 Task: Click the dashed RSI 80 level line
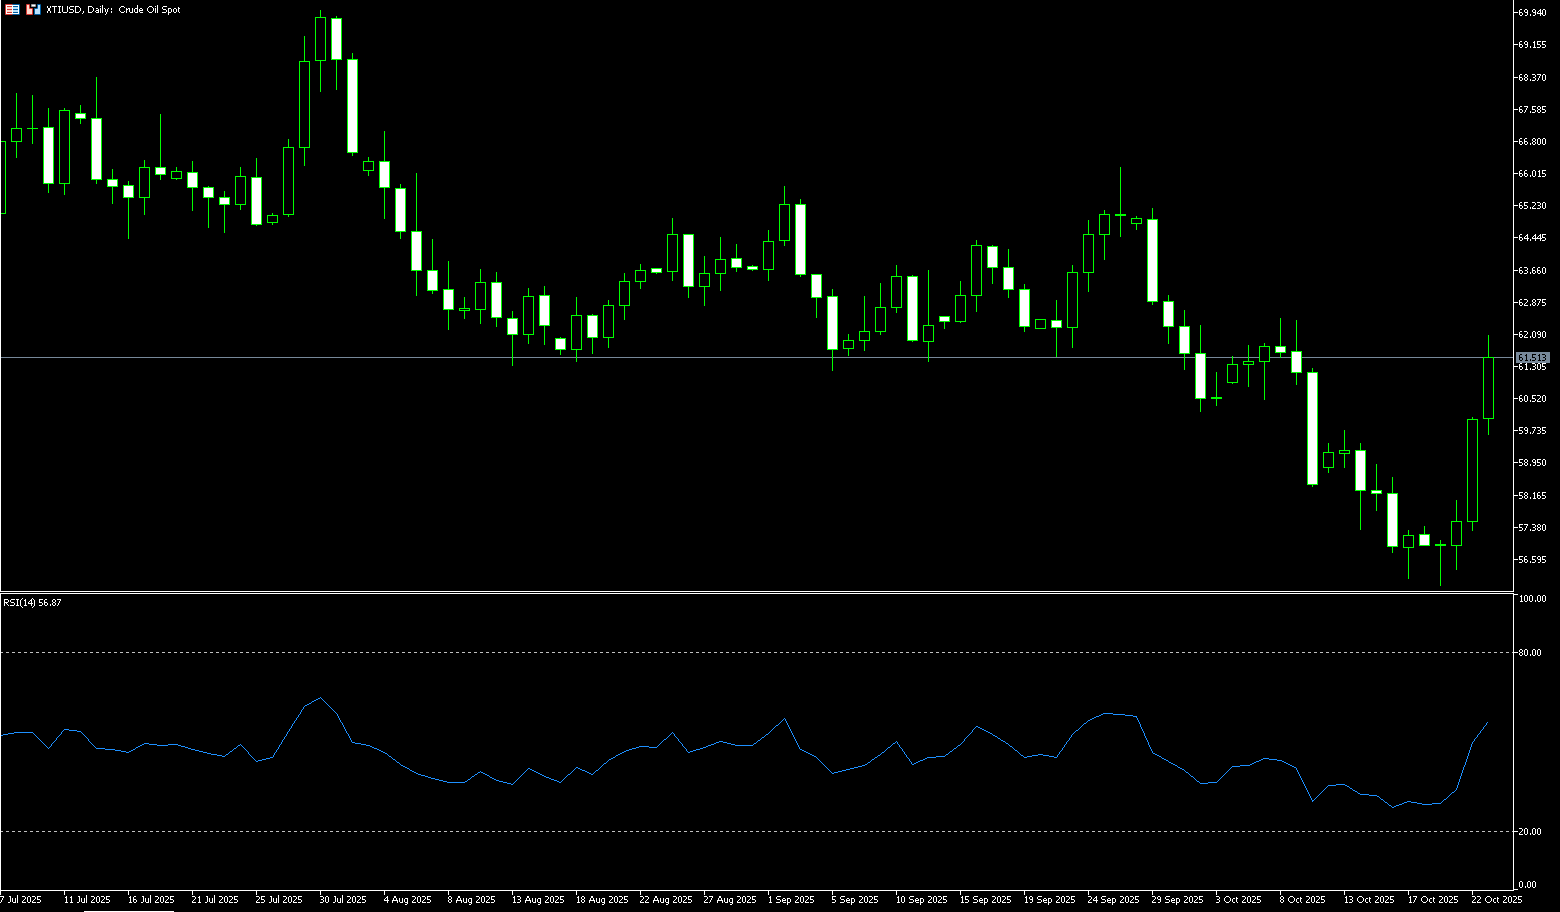(x=700, y=652)
